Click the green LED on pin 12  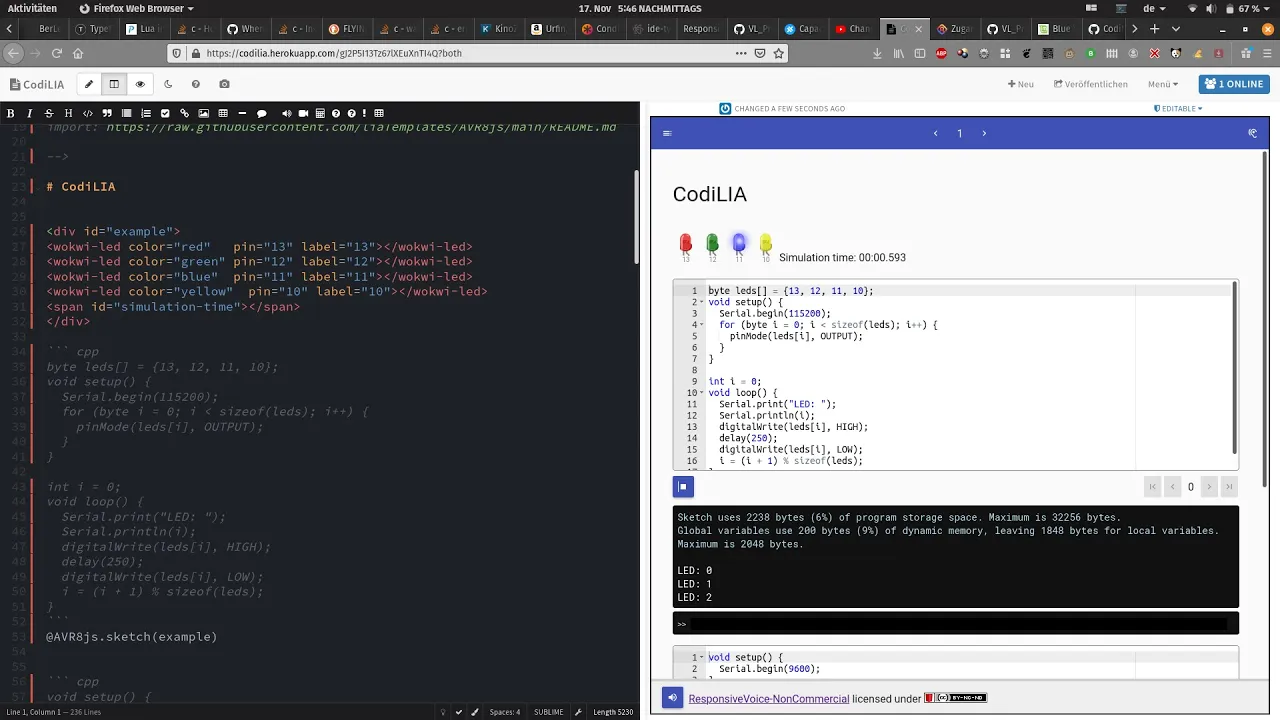[712, 247]
